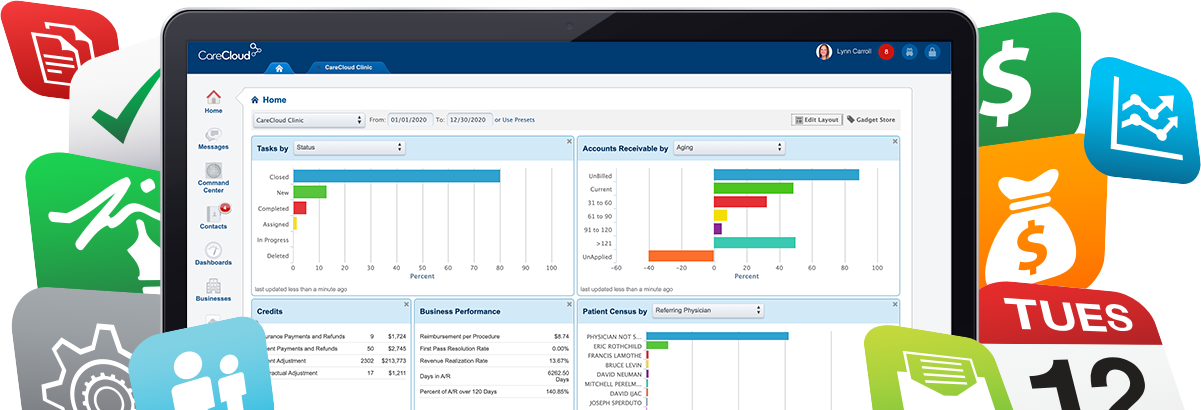Viewport: 1201px width, 410px height.
Task: Open the red notifications badge showing 8
Action: click(886, 52)
